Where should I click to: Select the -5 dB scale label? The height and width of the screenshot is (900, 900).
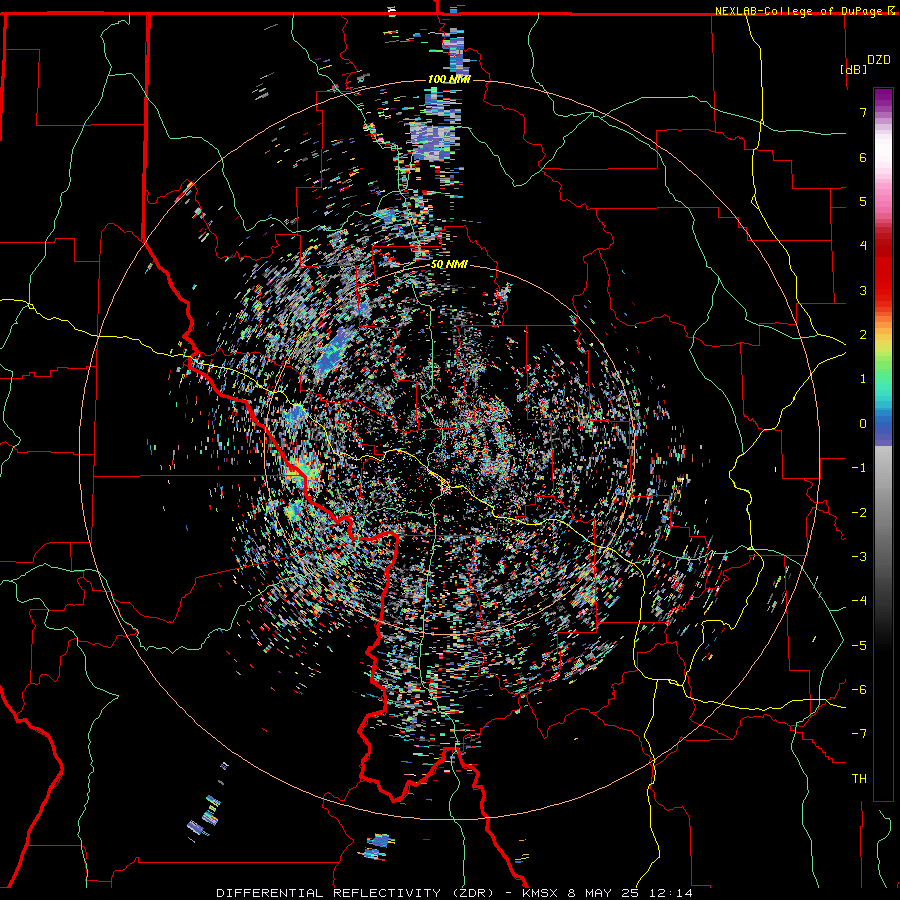pyautogui.click(x=859, y=646)
